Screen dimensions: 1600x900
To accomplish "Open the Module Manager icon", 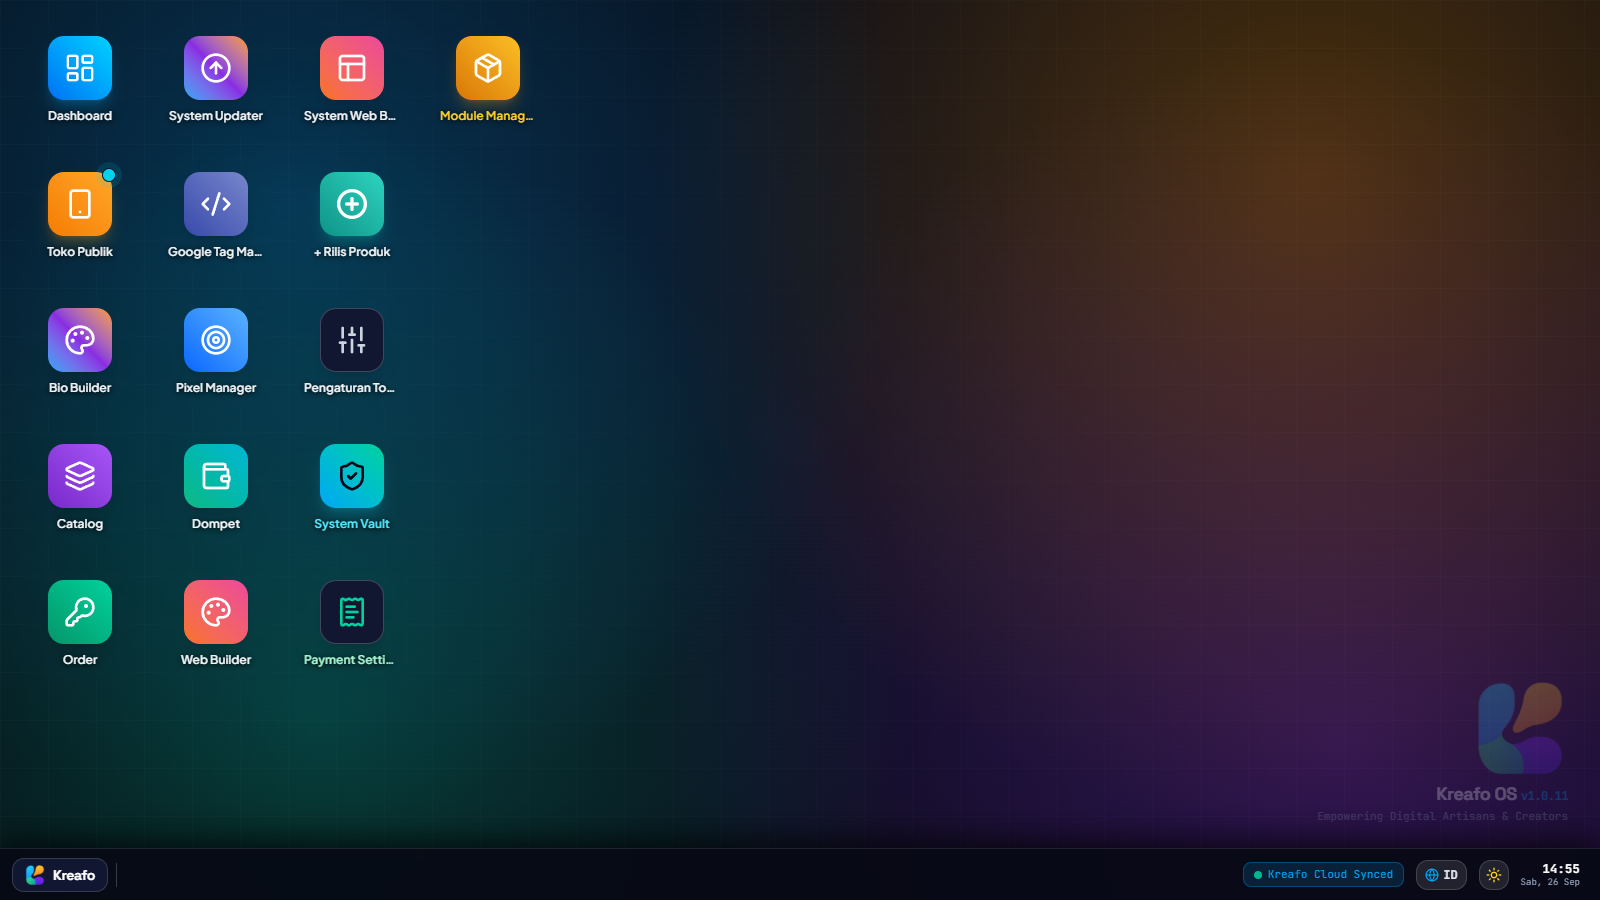I will pos(488,68).
